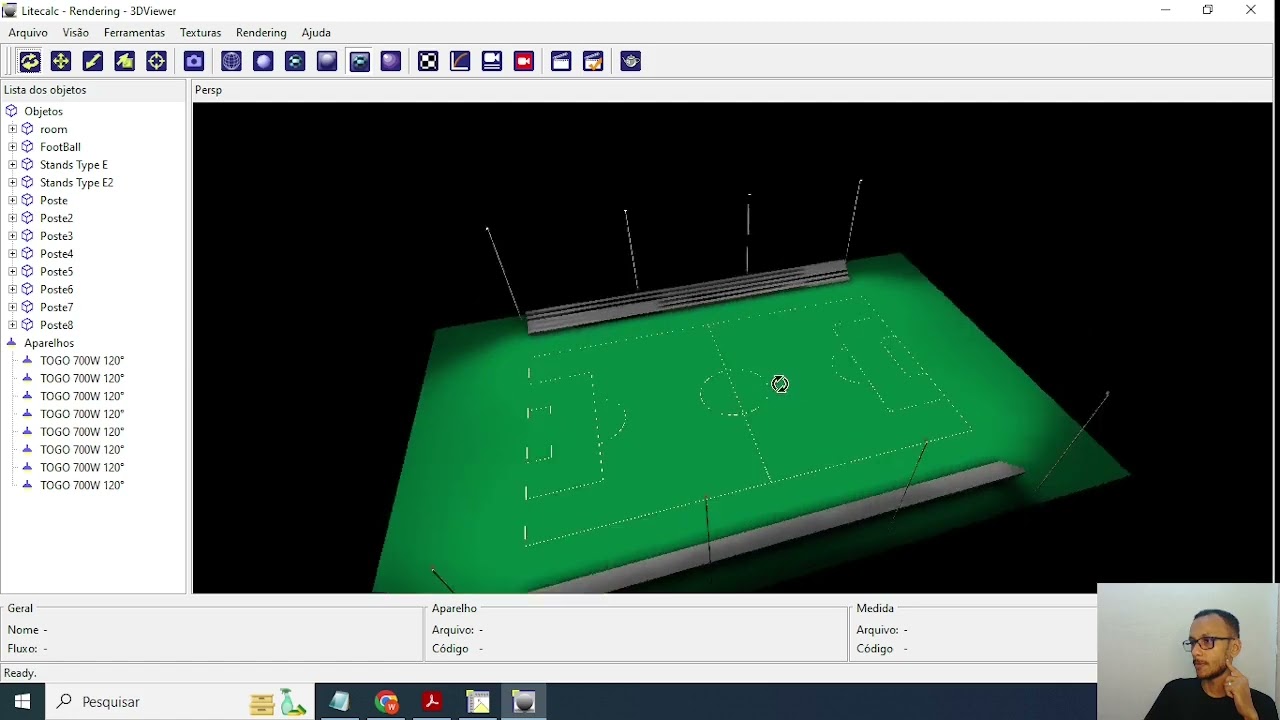This screenshot has width=1280, height=720.
Task: Click the active 3DViewer taskbar icon
Action: (524, 702)
